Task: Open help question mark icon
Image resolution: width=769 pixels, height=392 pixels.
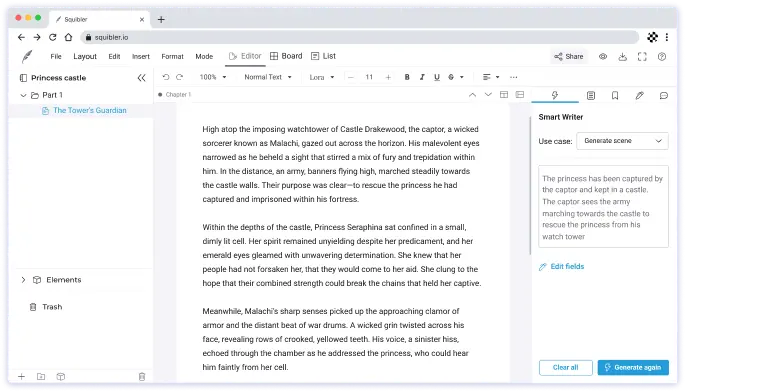Action: 662,56
